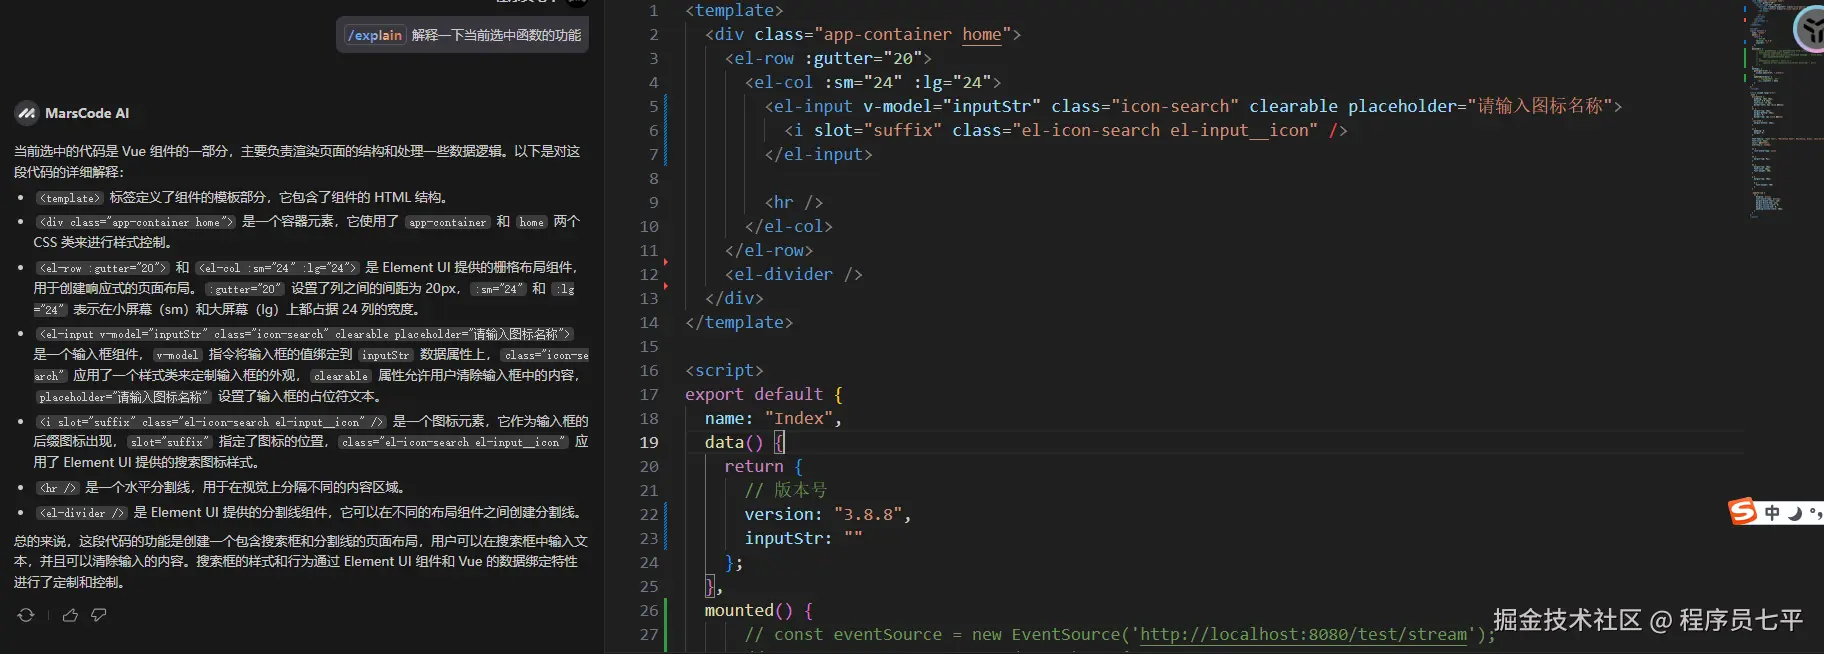Image resolution: width=1824 pixels, height=654 pixels.
Task: Click the closing </template> tag
Action: [739, 322]
